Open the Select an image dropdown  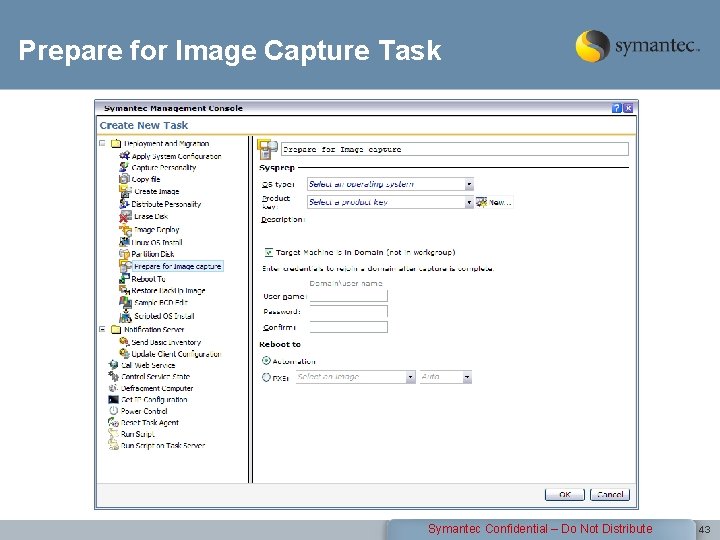pos(356,377)
